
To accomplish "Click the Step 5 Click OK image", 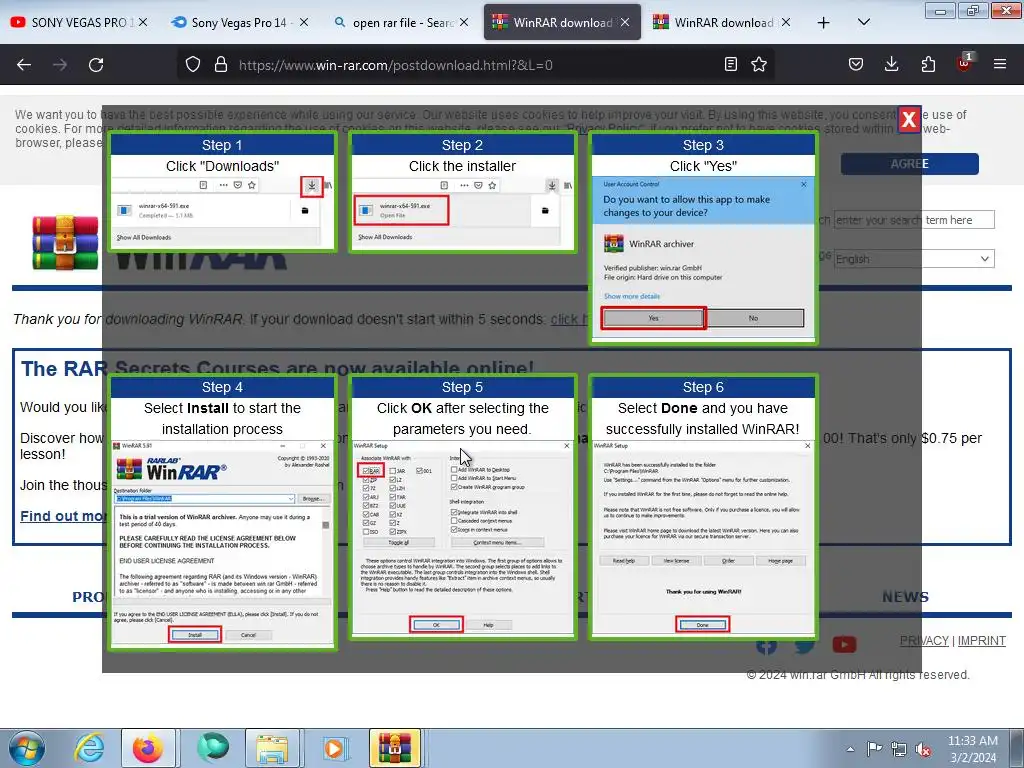I will click(x=463, y=507).
